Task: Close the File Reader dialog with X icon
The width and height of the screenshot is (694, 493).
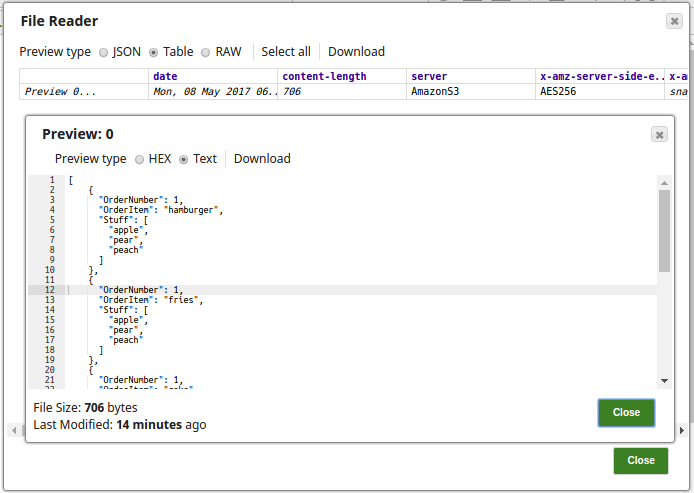Action: pos(675,21)
